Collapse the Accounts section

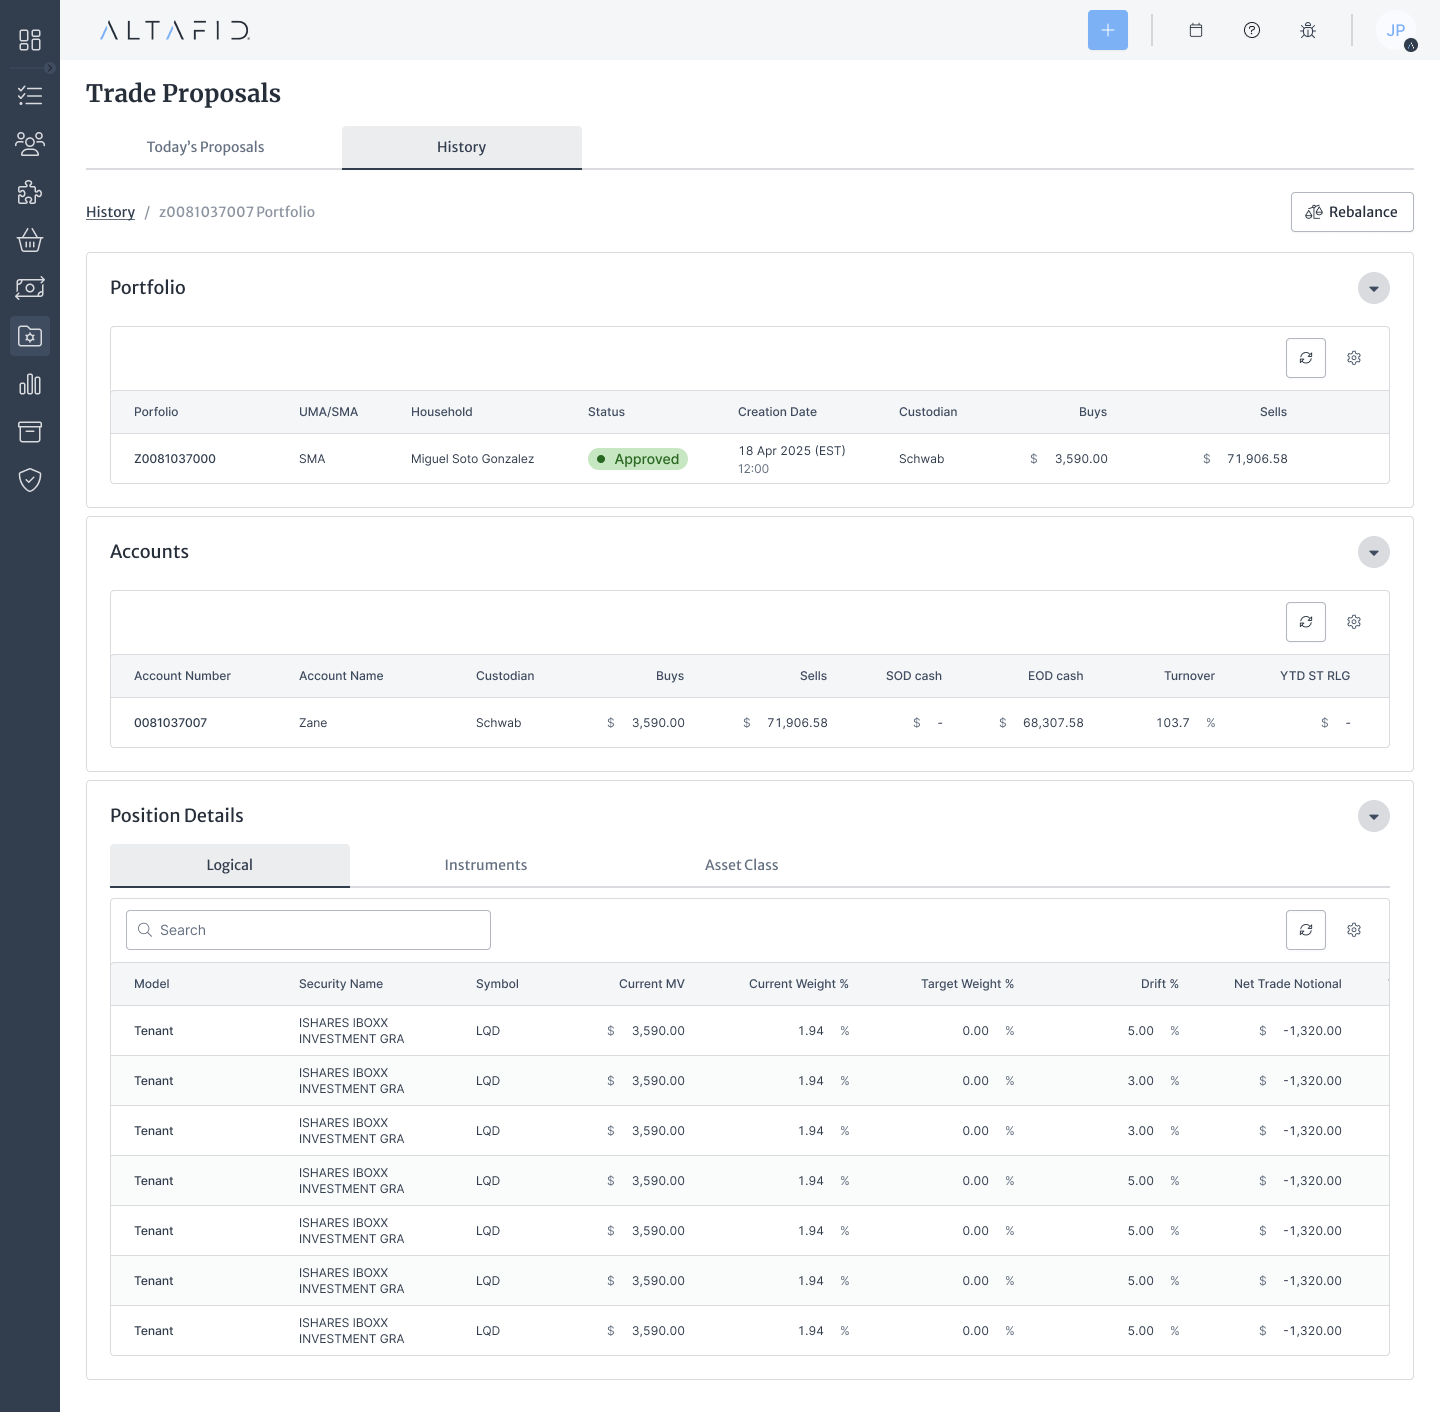[1373, 552]
